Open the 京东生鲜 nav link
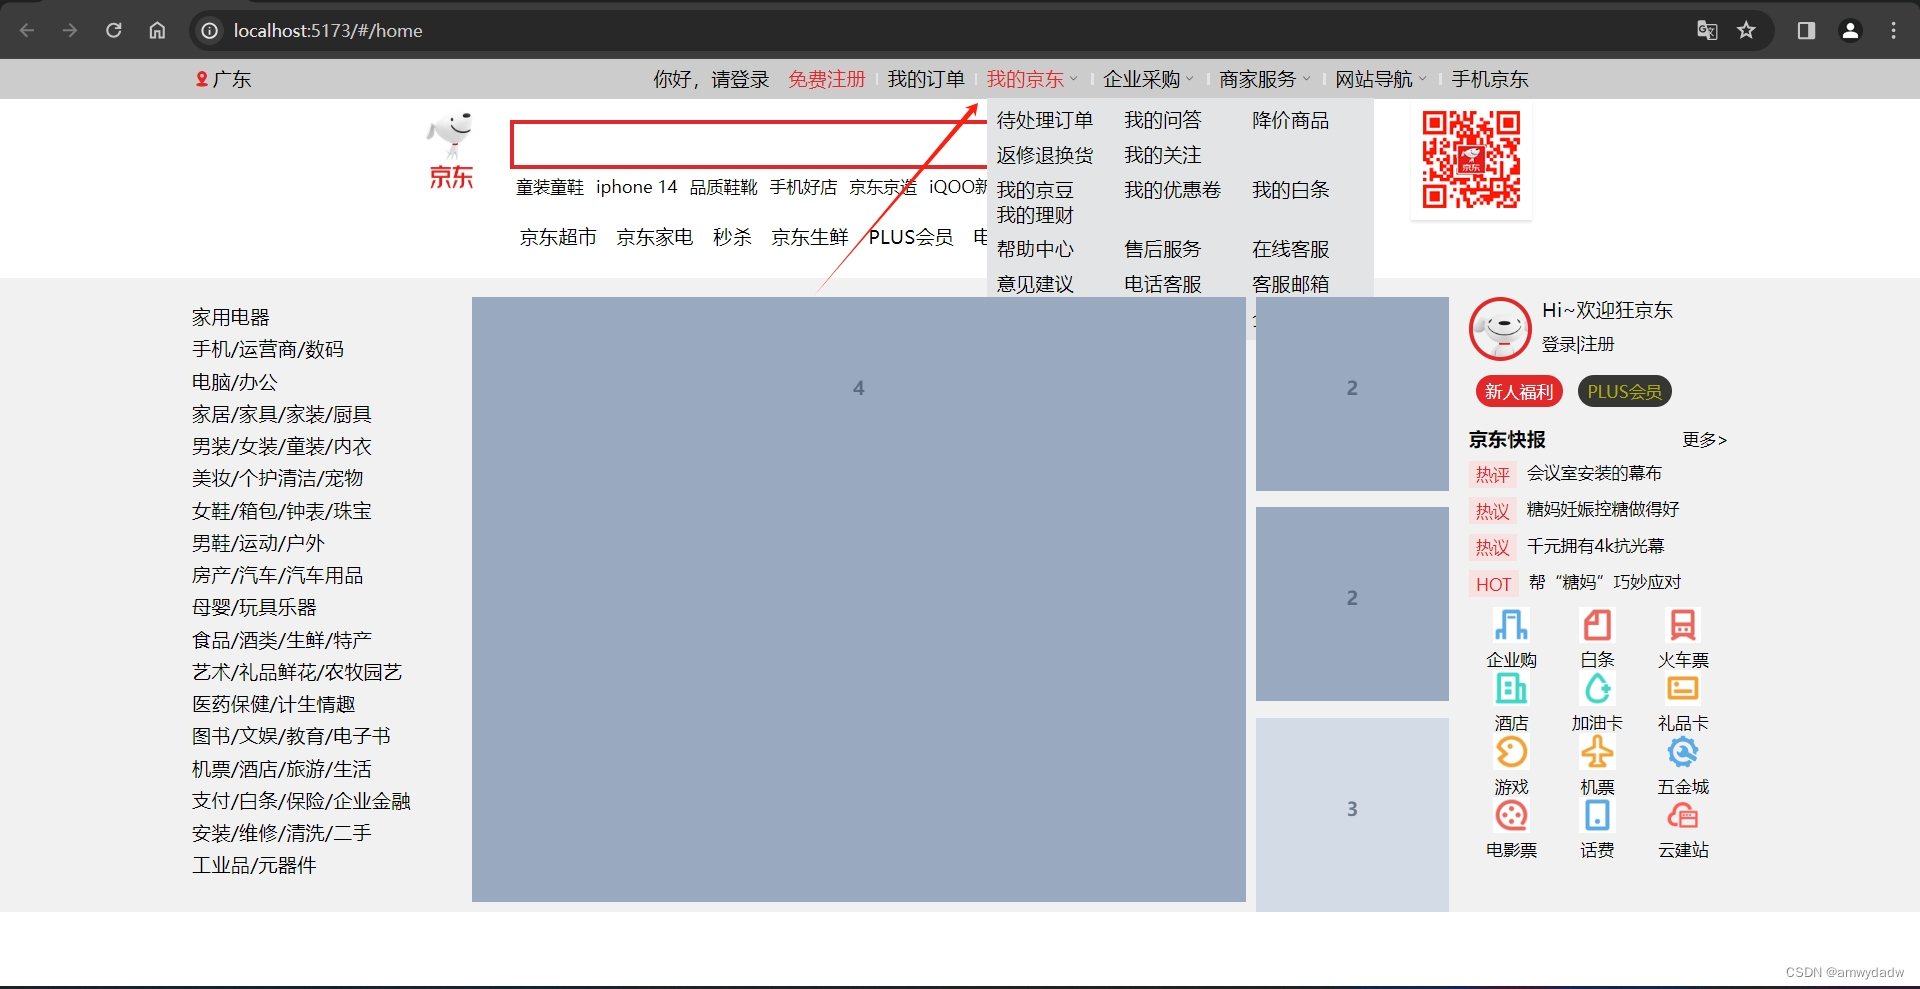Screen dimensions: 1920x989 [x=810, y=237]
